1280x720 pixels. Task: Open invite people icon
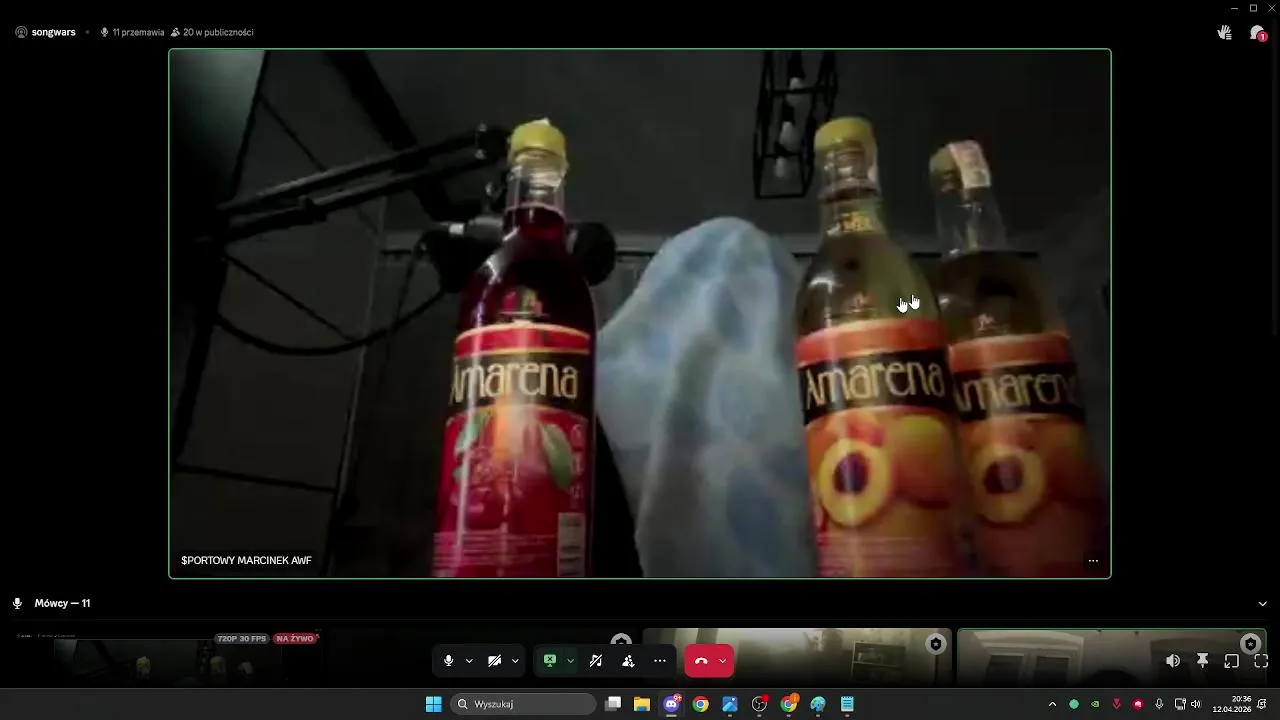[628, 661]
